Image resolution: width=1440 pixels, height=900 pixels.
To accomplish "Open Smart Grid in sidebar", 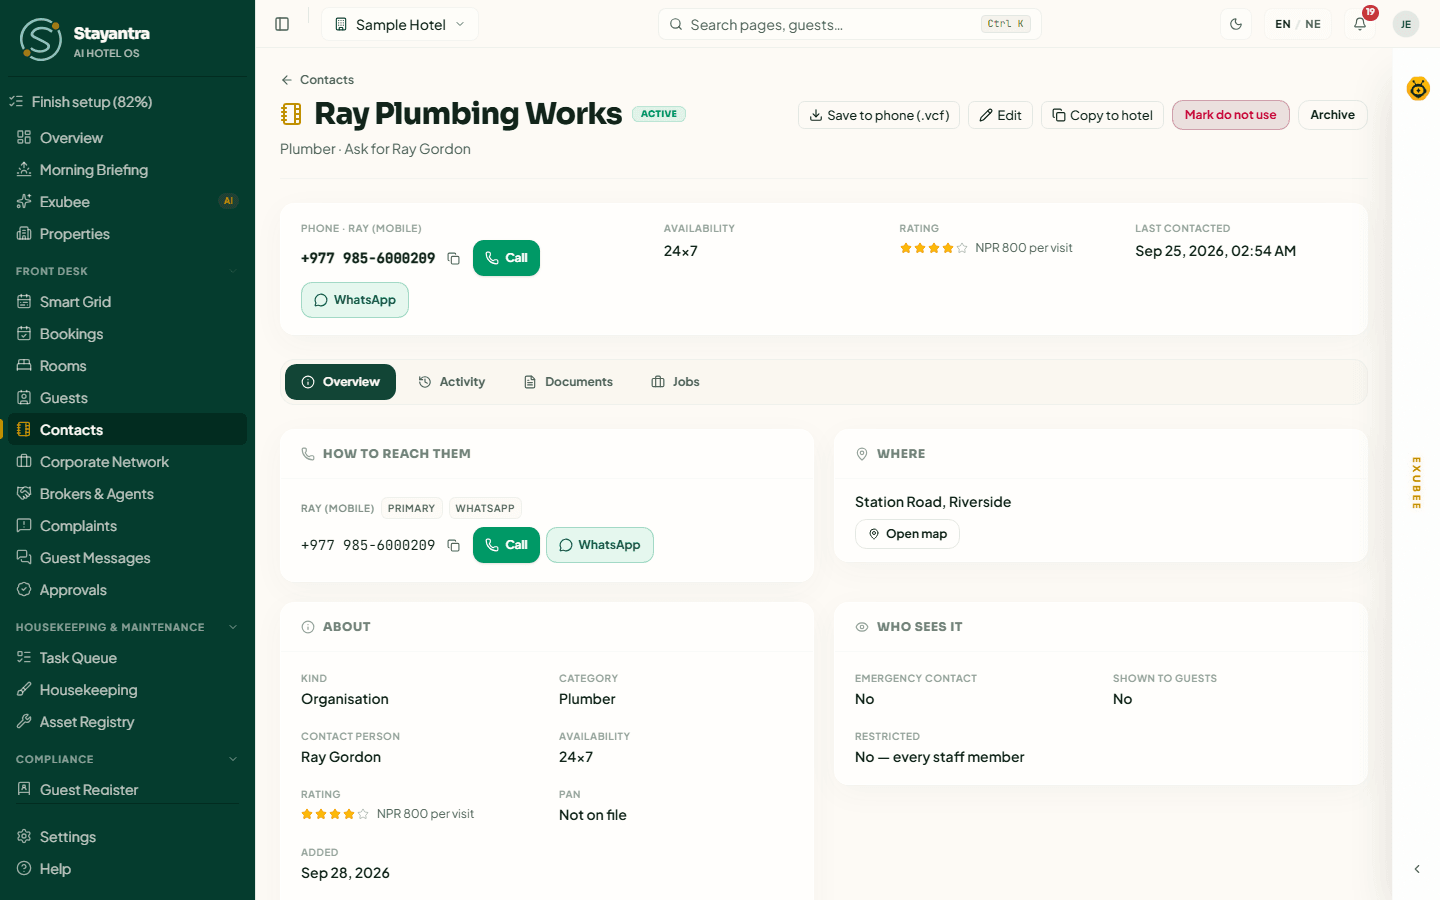I will (127, 302).
